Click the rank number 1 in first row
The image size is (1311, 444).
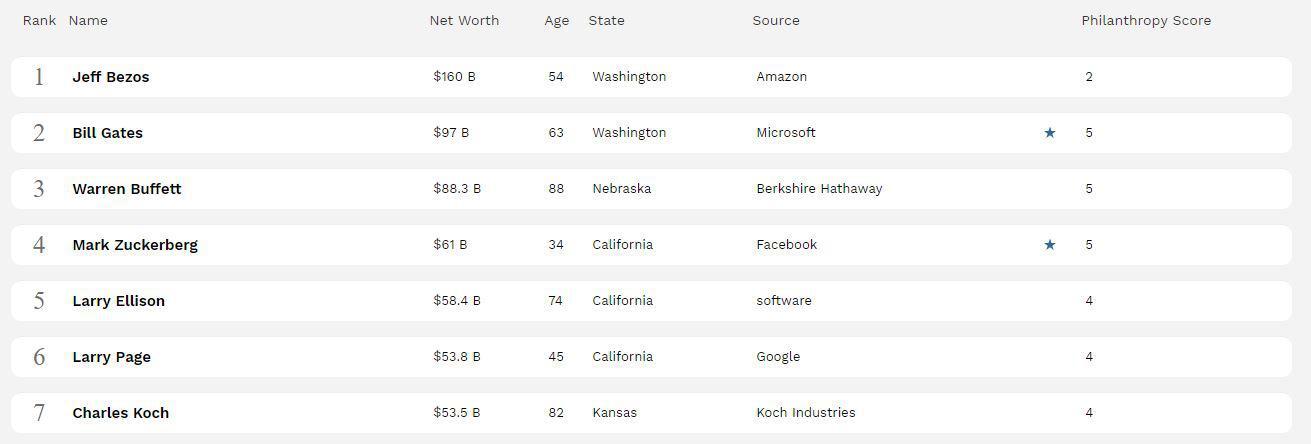(39, 77)
